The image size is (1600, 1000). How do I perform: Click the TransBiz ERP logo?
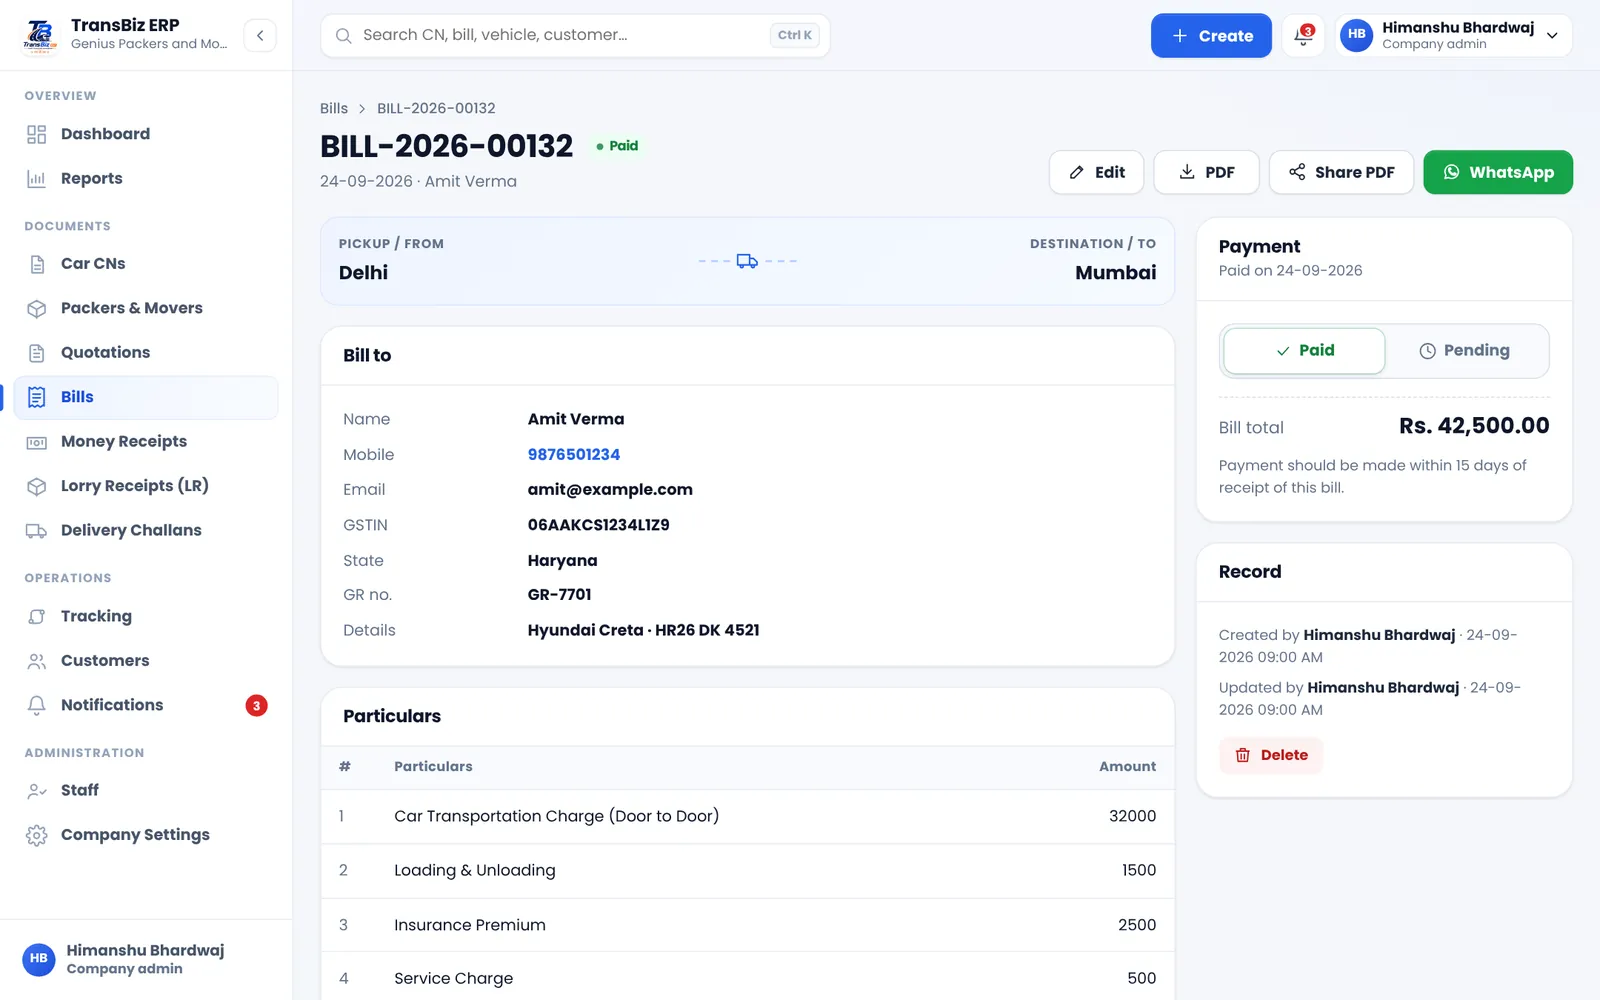coord(40,35)
